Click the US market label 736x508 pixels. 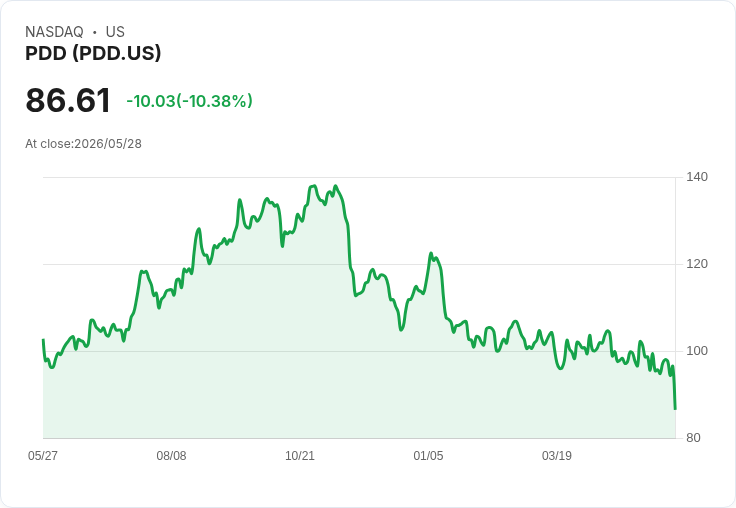coord(115,32)
